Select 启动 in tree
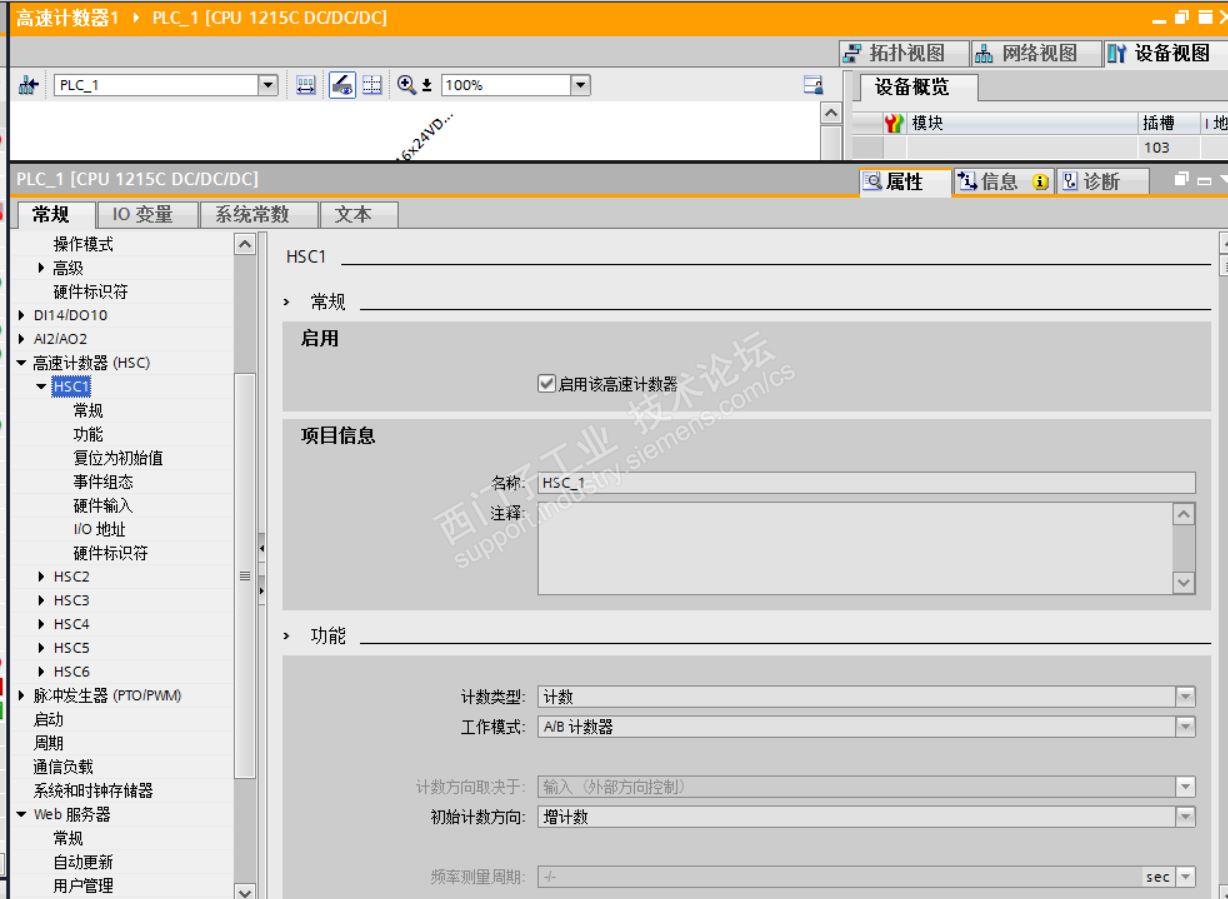Image resolution: width=1228 pixels, height=899 pixels. (49, 719)
